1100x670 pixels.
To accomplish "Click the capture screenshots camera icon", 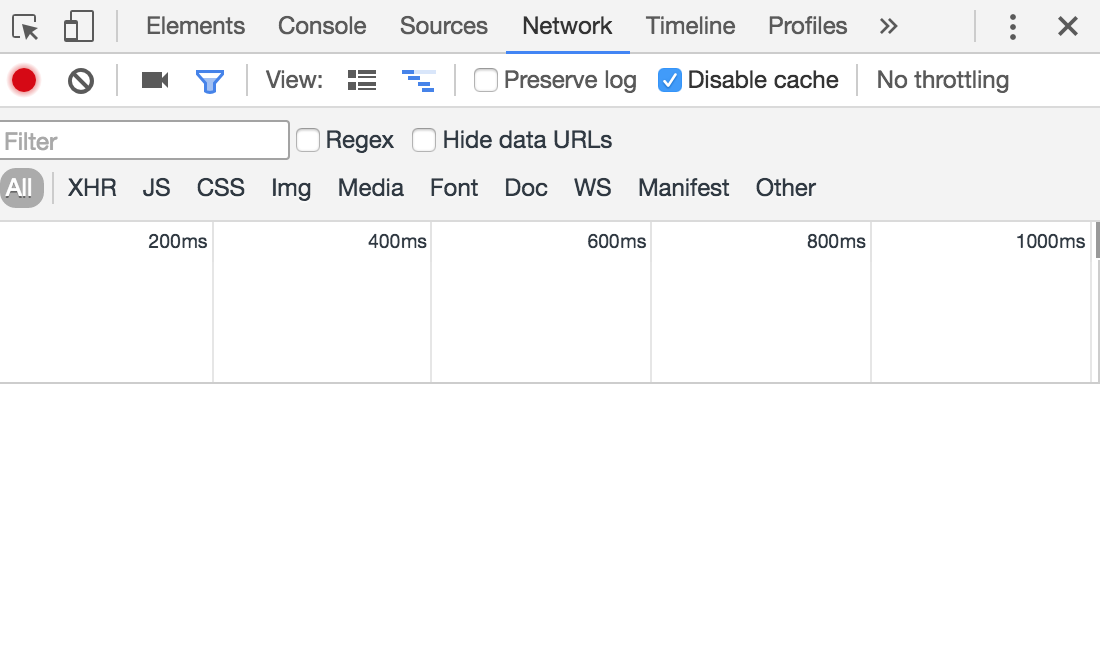I will [x=155, y=80].
